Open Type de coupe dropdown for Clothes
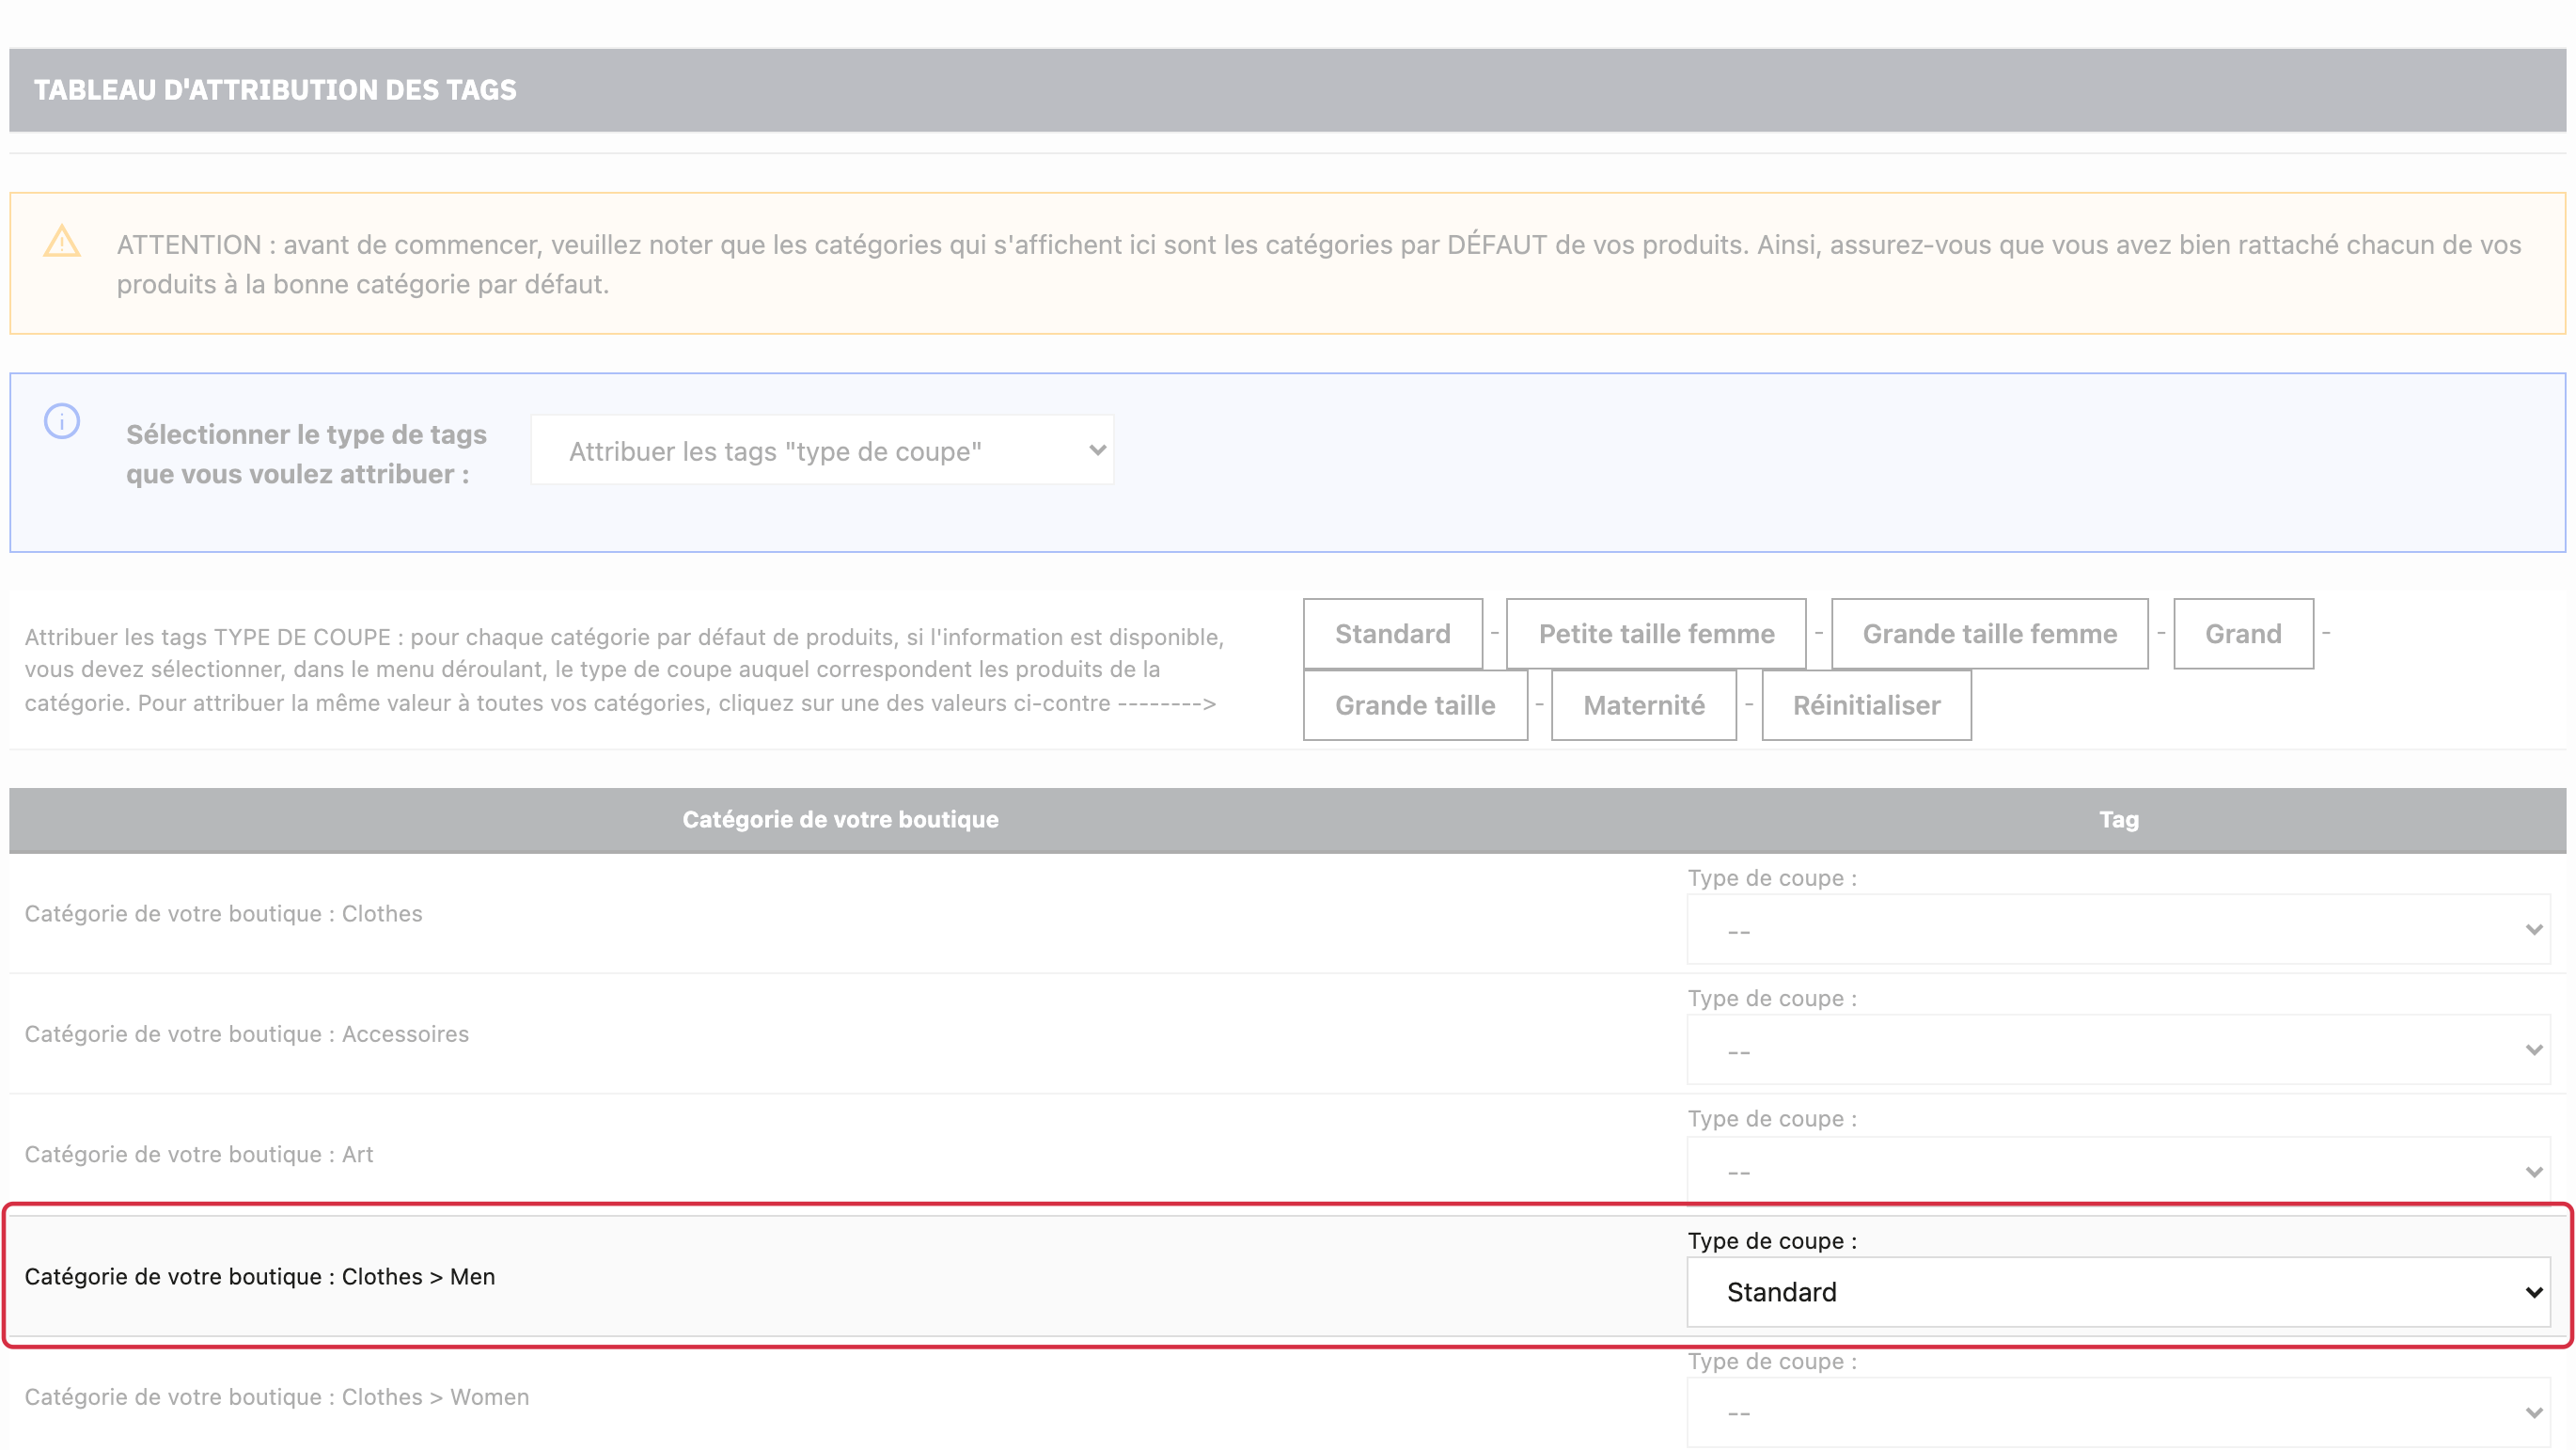This screenshot has height=1450, width=2576. (2118, 930)
